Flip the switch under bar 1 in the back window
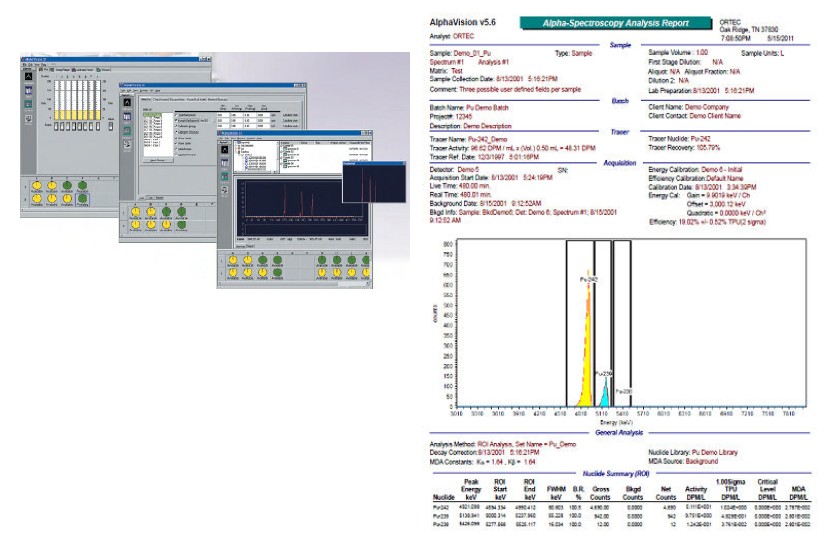Viewport: 828px width, 536px height. 57,126
